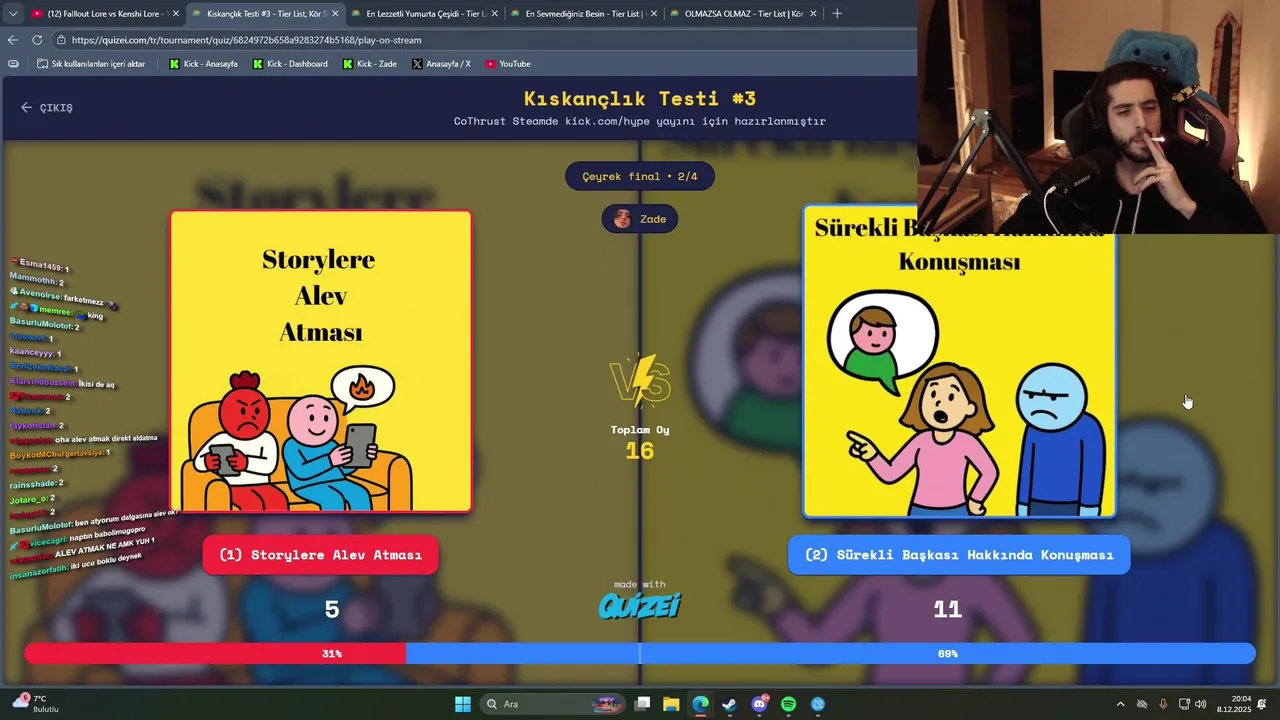Image resolution: width=1280 pixels, height=720 pixels.
Task: Open Kick - Anasayfa bookmark
Action: (x=203, y=64)
